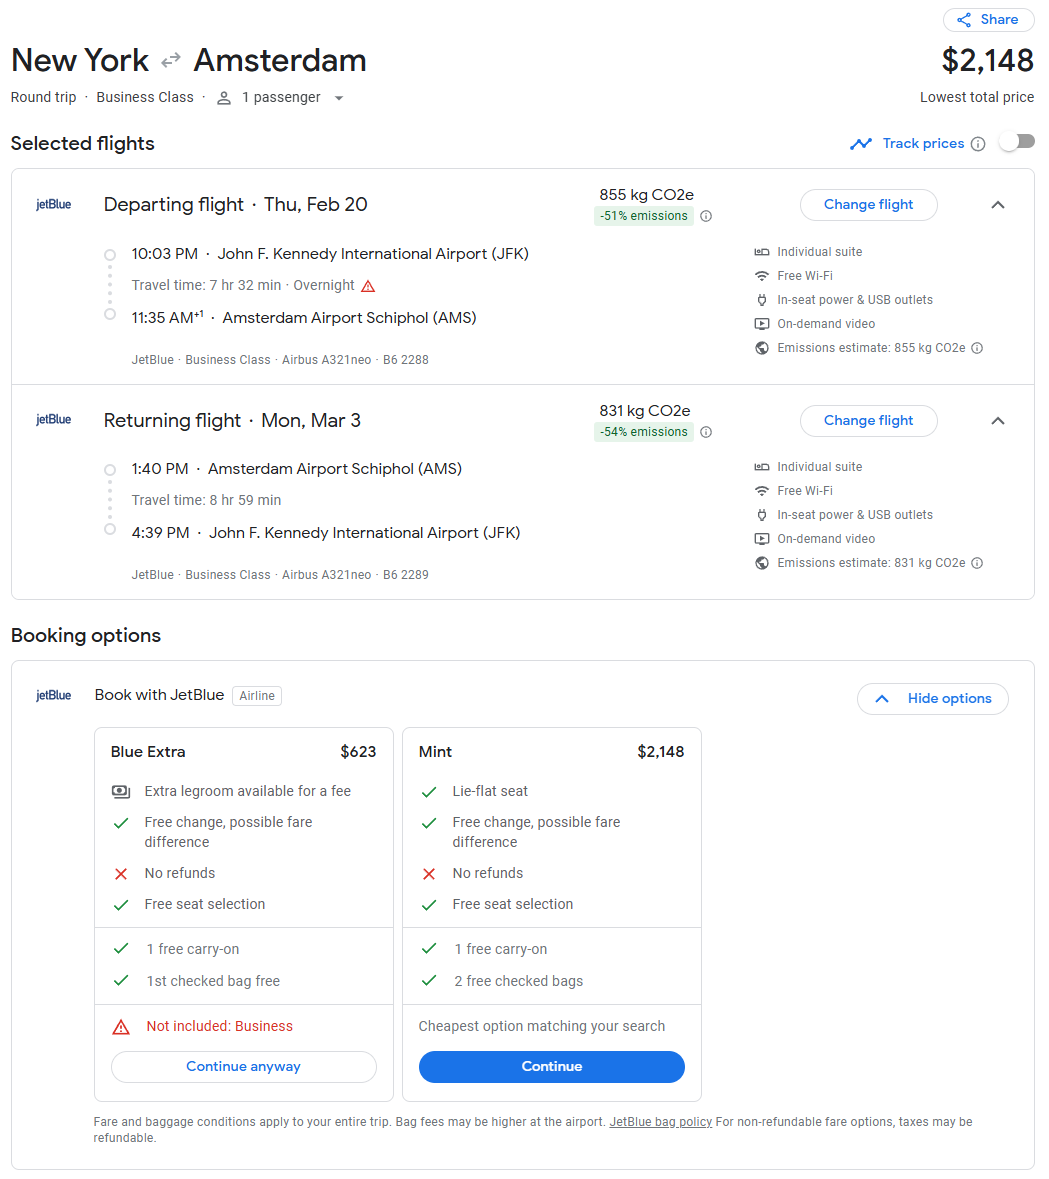
Task: Change the returning flight
Action: coord(868,421)
